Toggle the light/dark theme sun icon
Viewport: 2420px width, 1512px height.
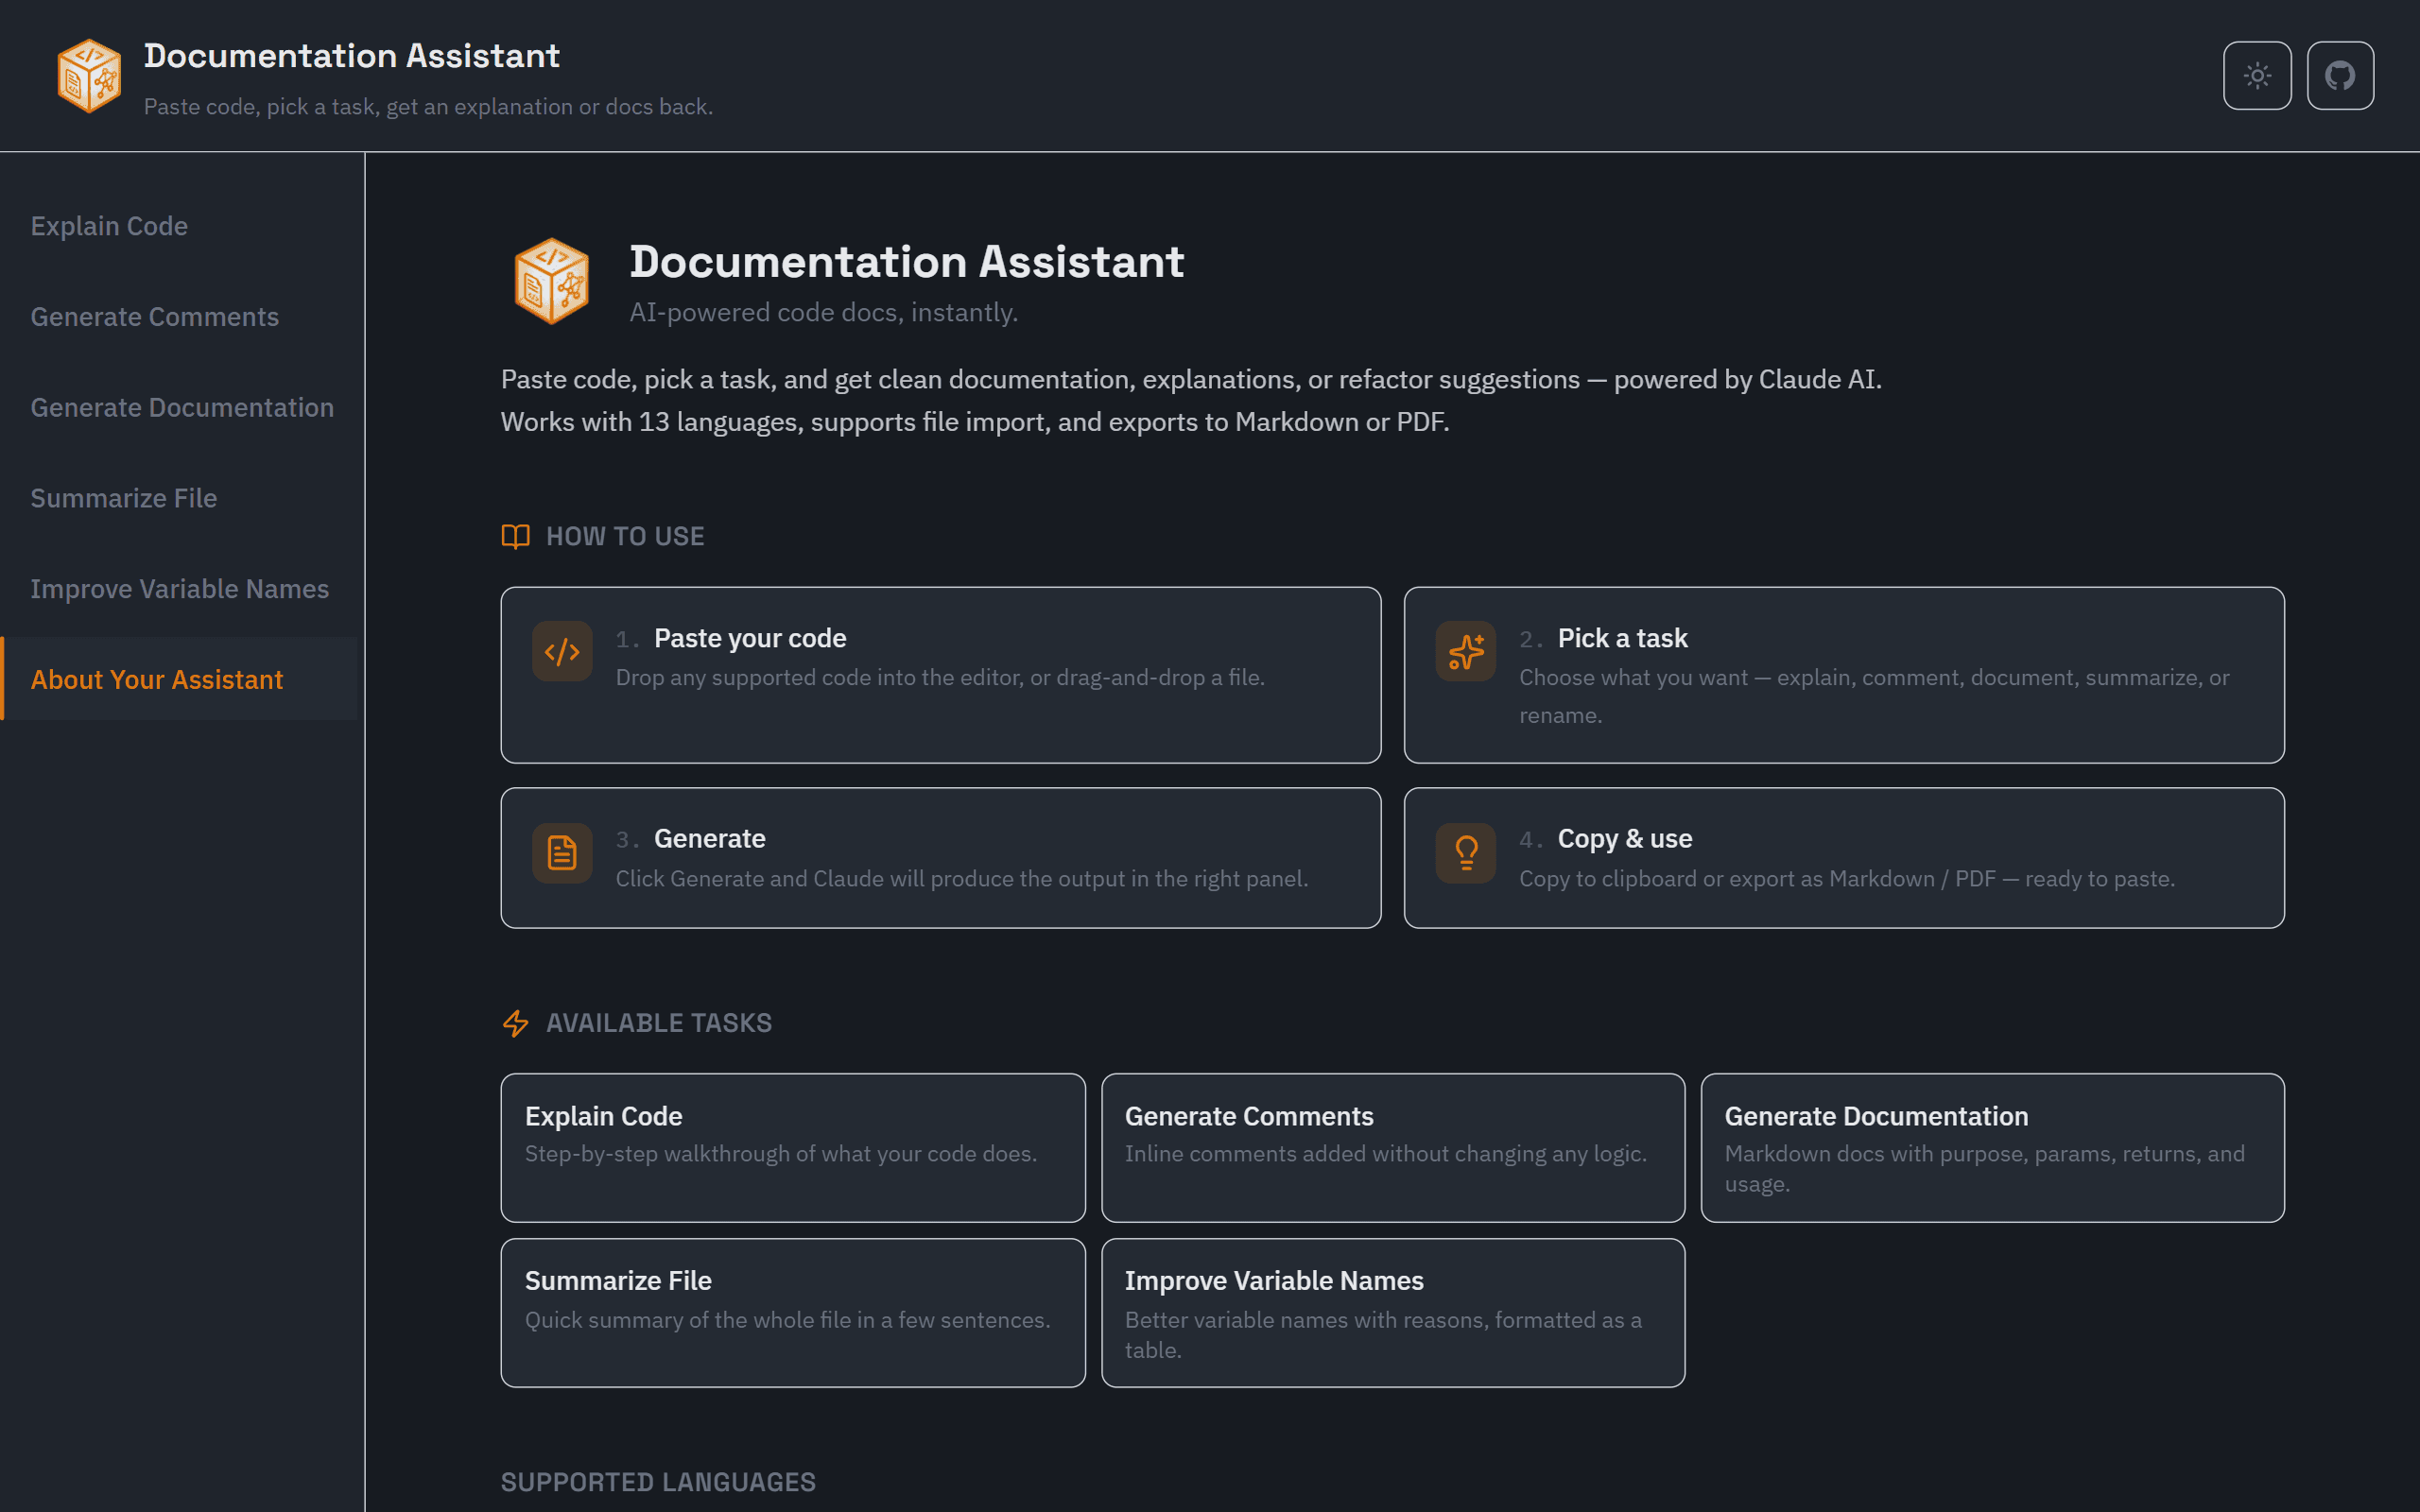pyautogui.click(x=2257, y=75)
